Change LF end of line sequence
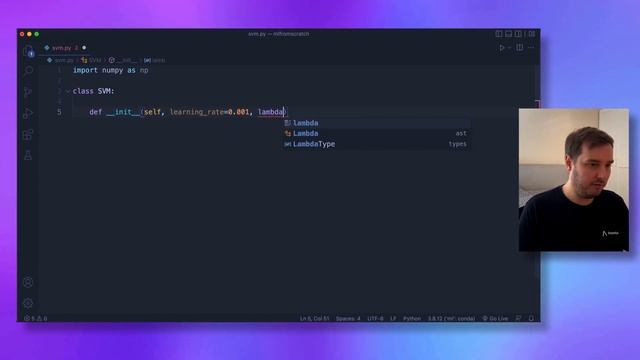 tap(393, 318)
